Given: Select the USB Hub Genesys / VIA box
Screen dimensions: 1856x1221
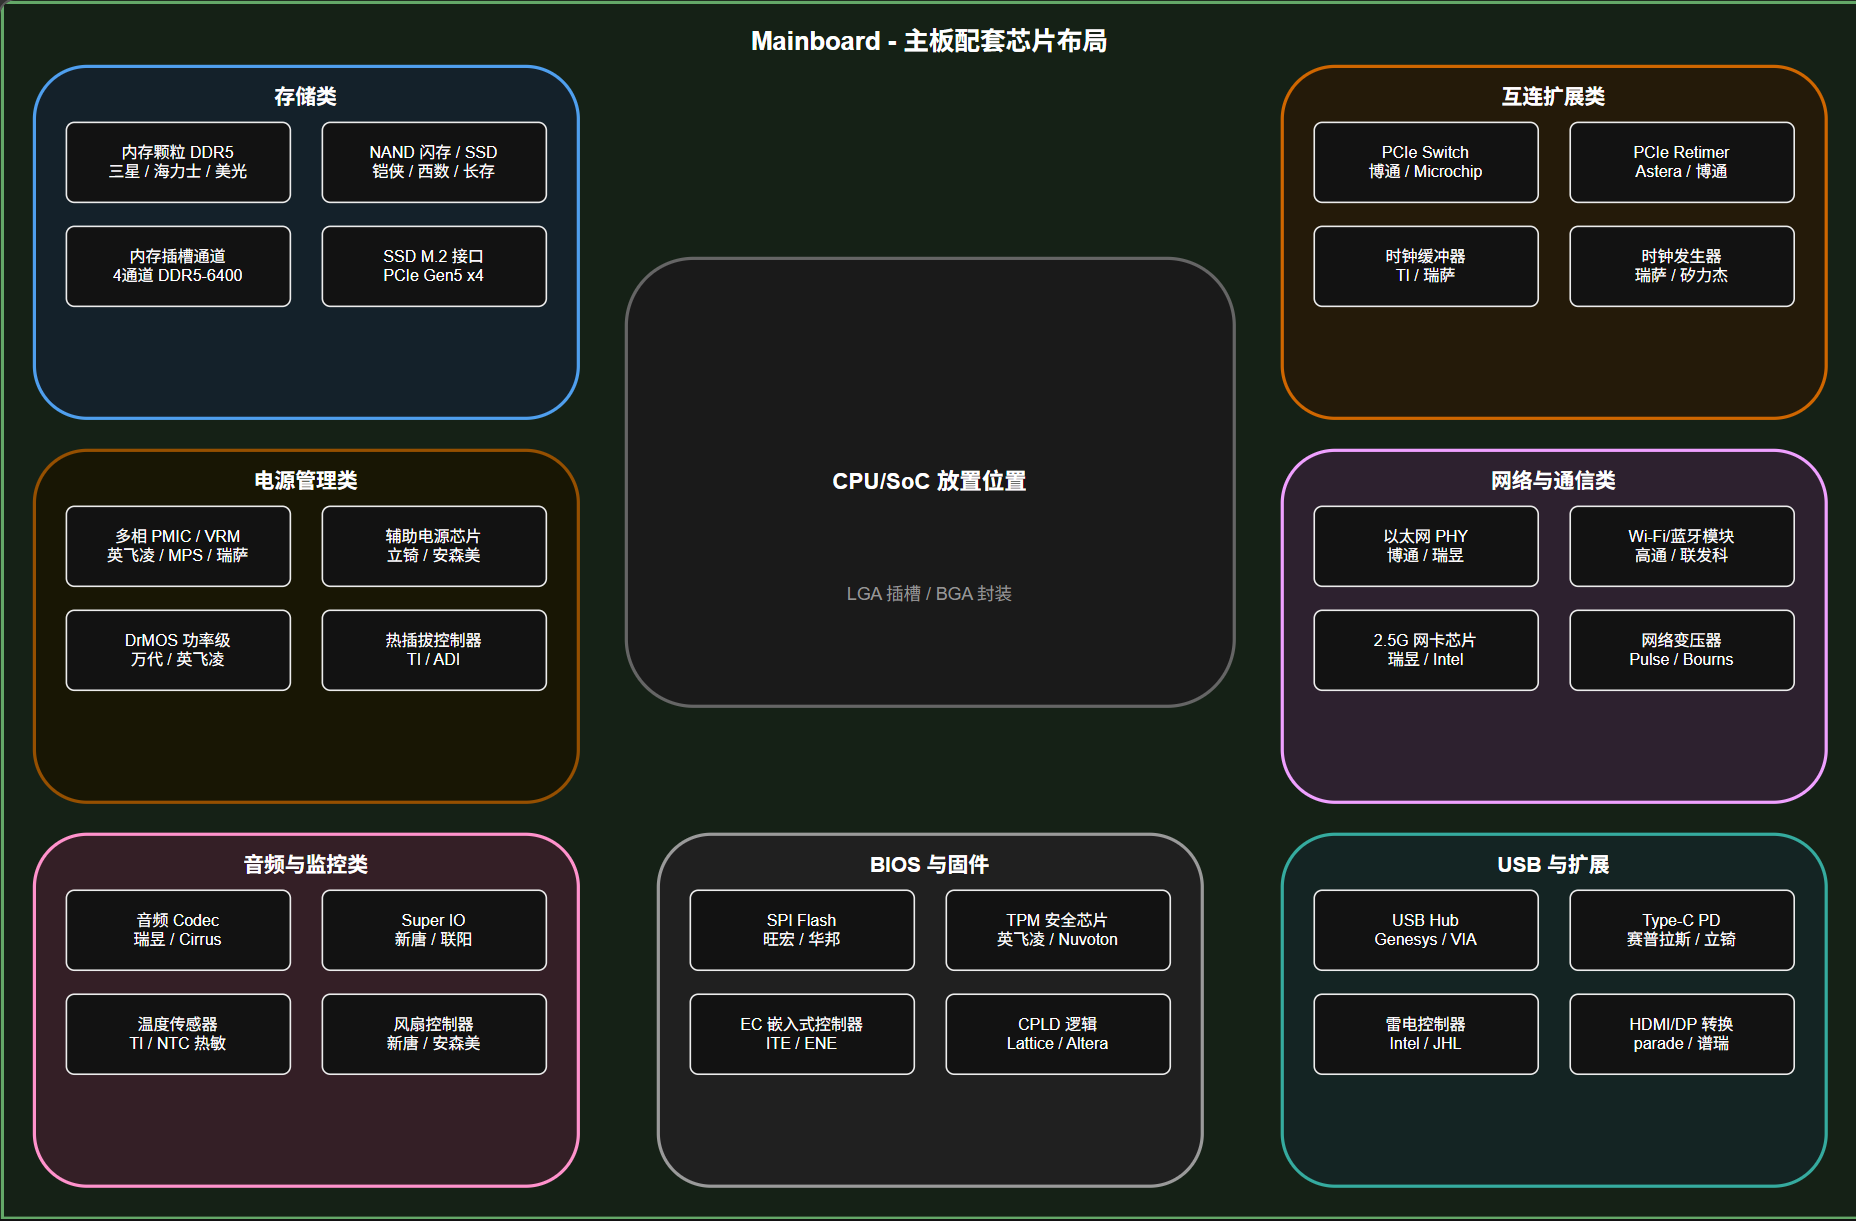Looking at the screenshot, I should coord(1426,930).
